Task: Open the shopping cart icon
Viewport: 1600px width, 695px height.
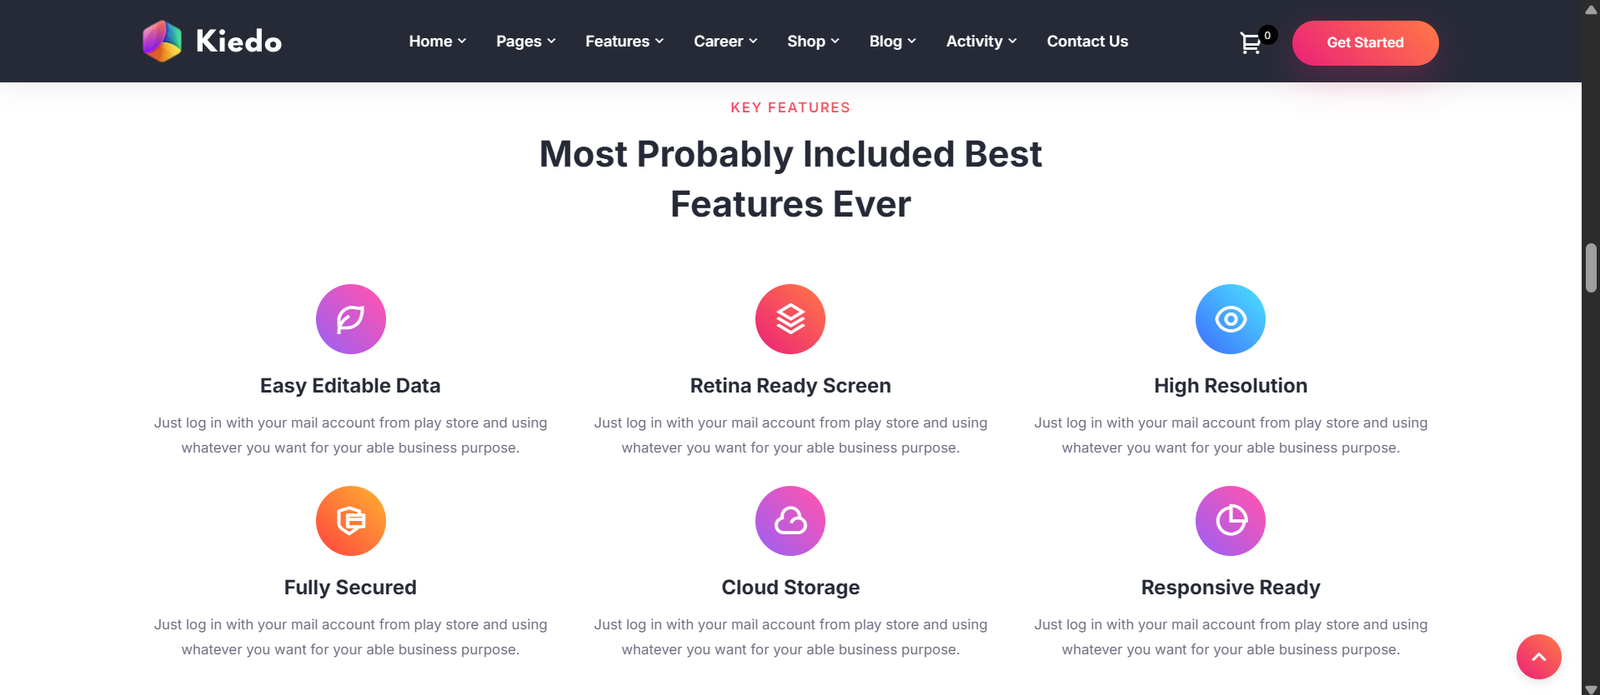Action: [x=1250, y=44]
